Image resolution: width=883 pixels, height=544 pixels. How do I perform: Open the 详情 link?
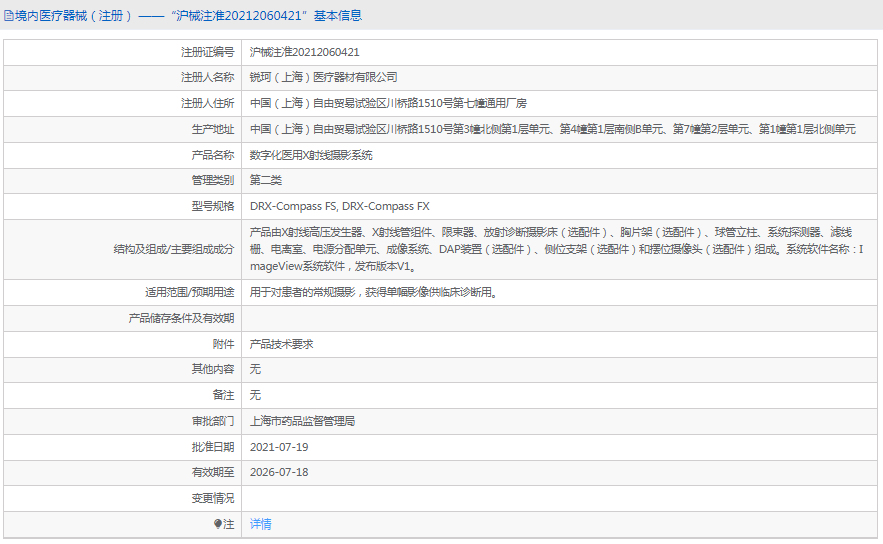261,524
